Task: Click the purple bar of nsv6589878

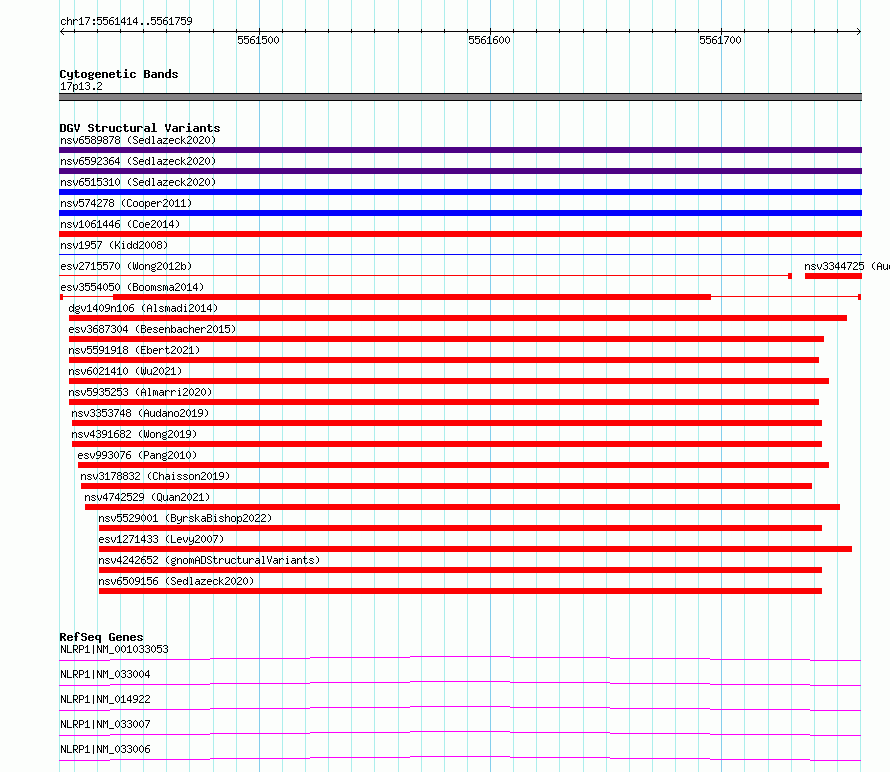Action: (x=460, y=150)
